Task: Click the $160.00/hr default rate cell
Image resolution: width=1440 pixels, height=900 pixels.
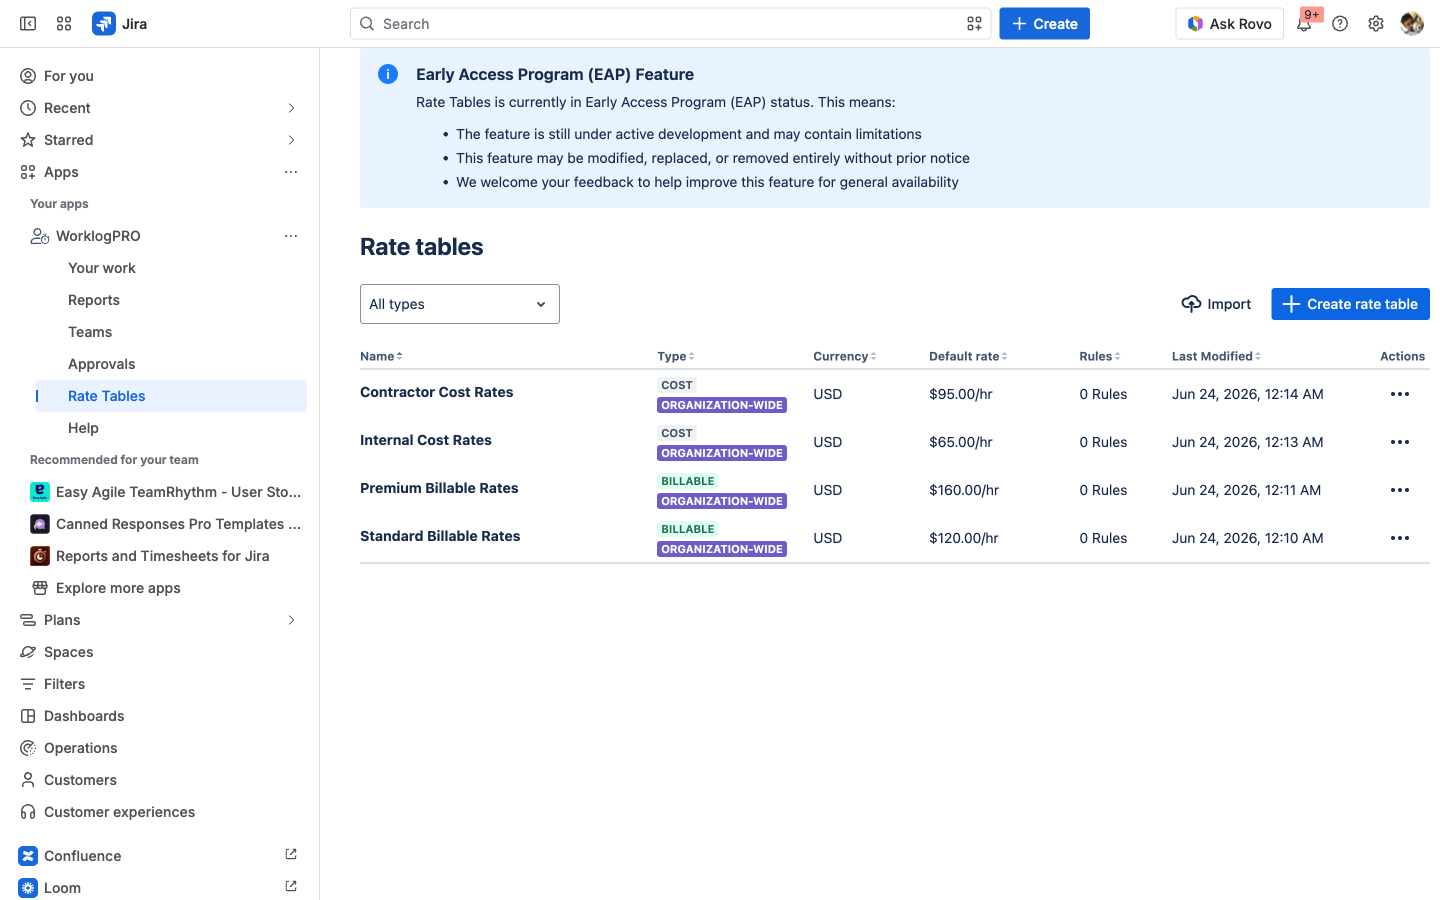Action: pos(964,490)
